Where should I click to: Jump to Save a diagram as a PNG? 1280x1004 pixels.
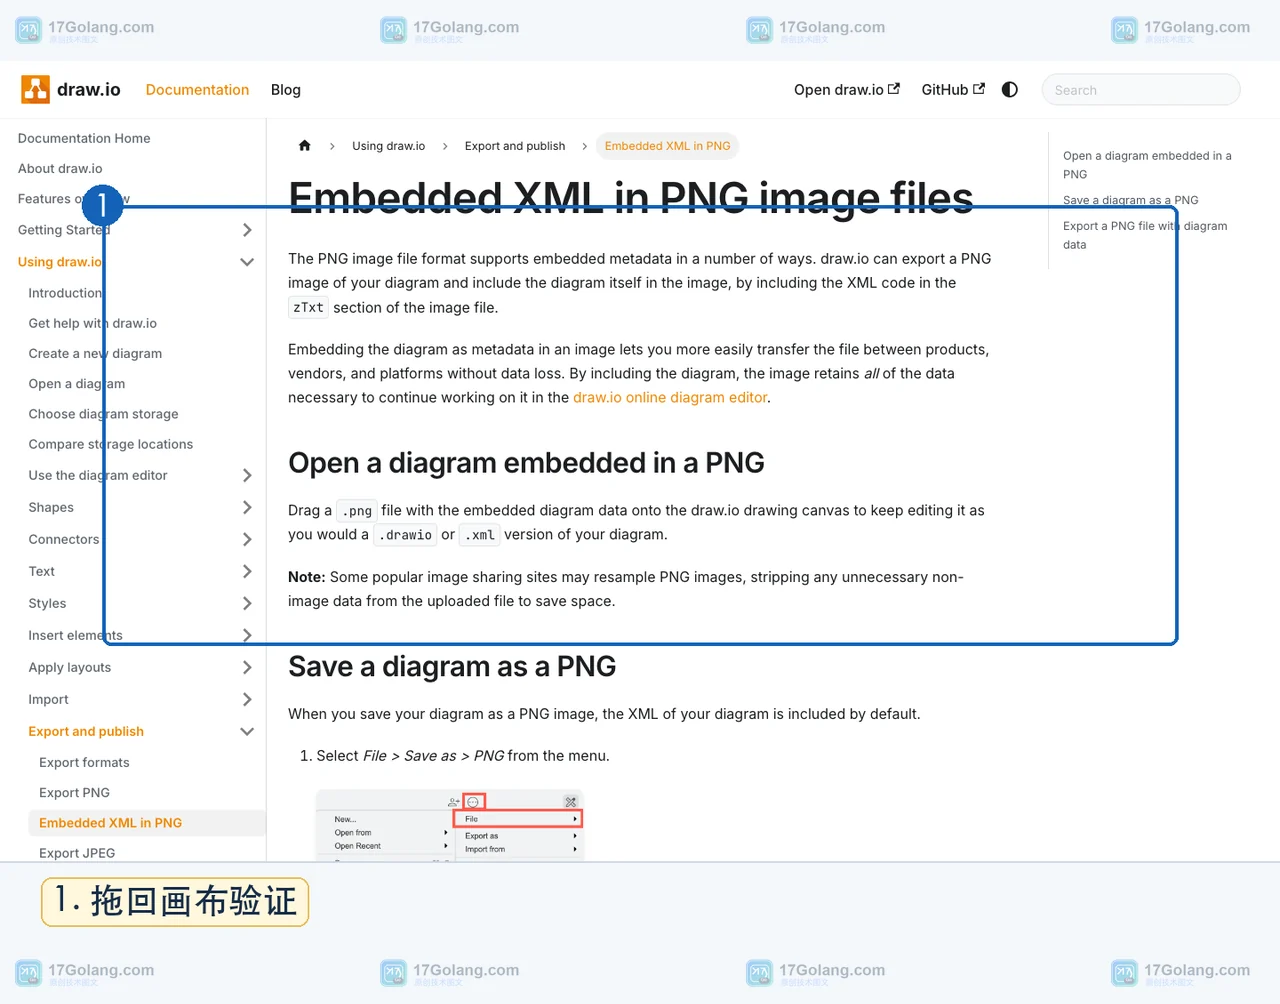point(1130,200)
